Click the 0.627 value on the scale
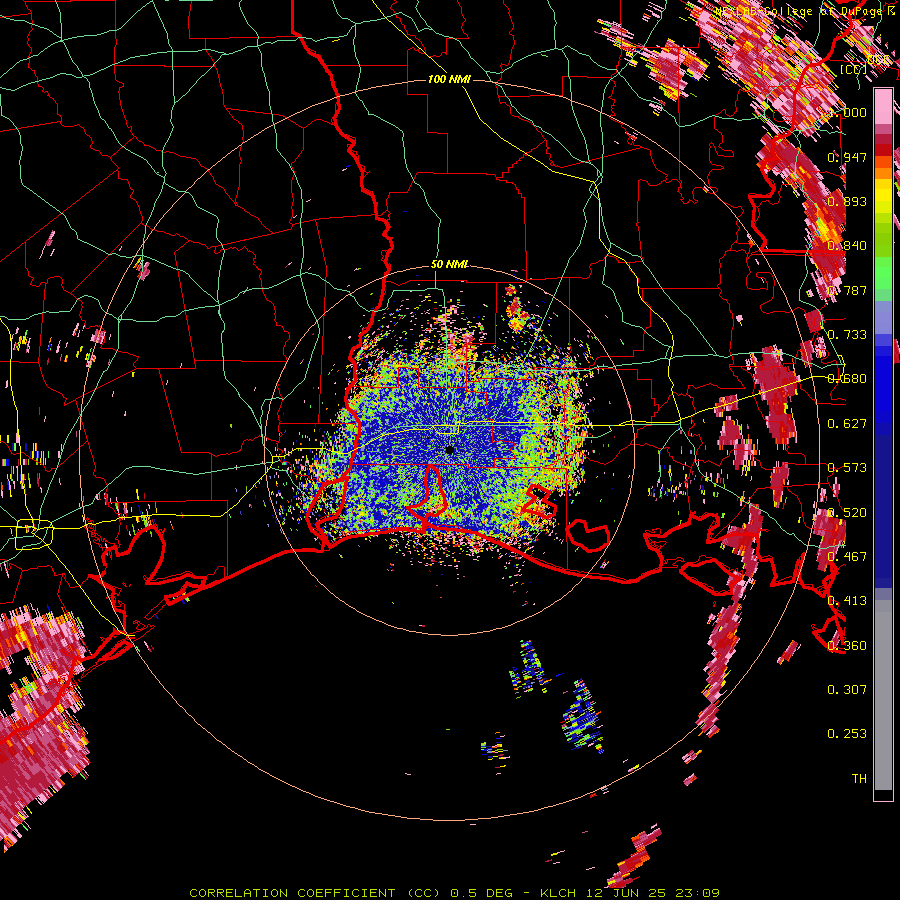This screenshot has width=900, height=900. tap(847, 424)
